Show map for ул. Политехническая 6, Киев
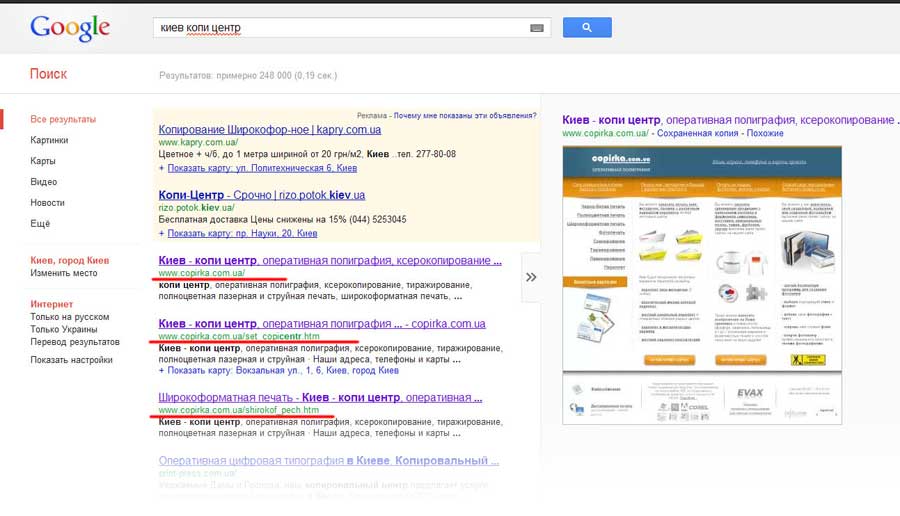 [x=262, y=168]
